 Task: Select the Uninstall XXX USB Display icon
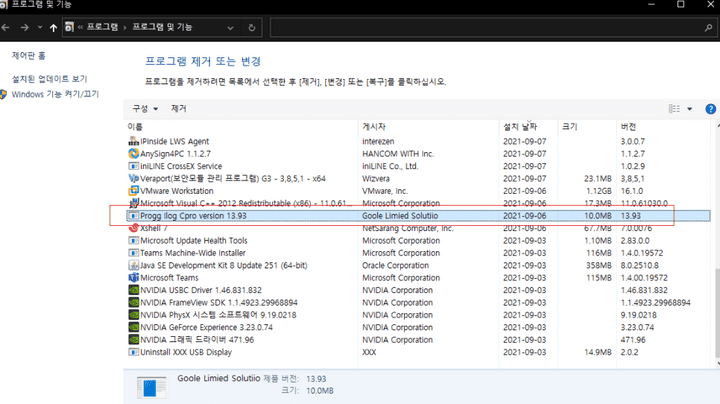coord(133,352)
